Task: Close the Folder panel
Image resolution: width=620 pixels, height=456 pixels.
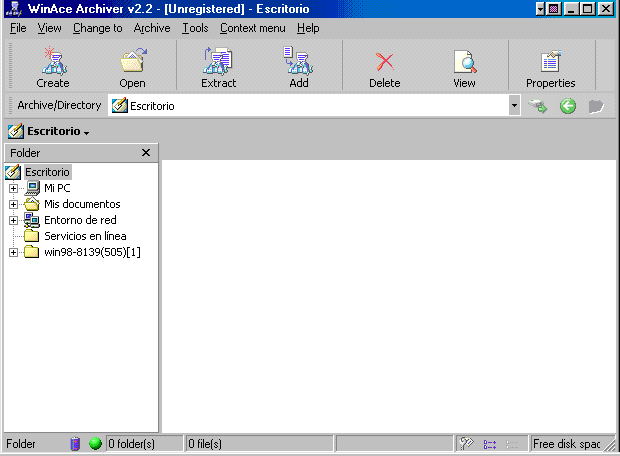Action: [146, 153]
